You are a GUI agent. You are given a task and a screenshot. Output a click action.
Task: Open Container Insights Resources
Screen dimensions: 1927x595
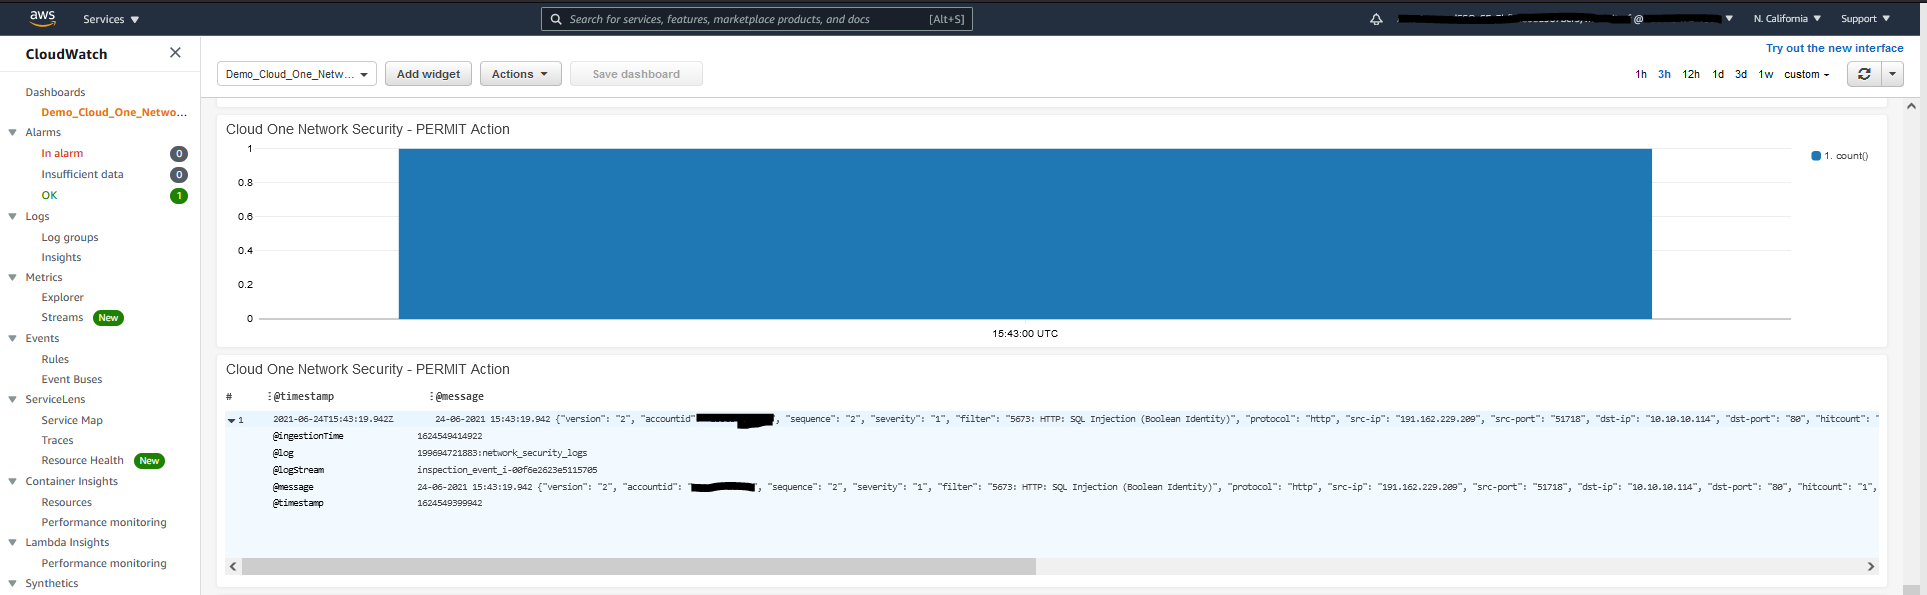(x=66, y=502)
